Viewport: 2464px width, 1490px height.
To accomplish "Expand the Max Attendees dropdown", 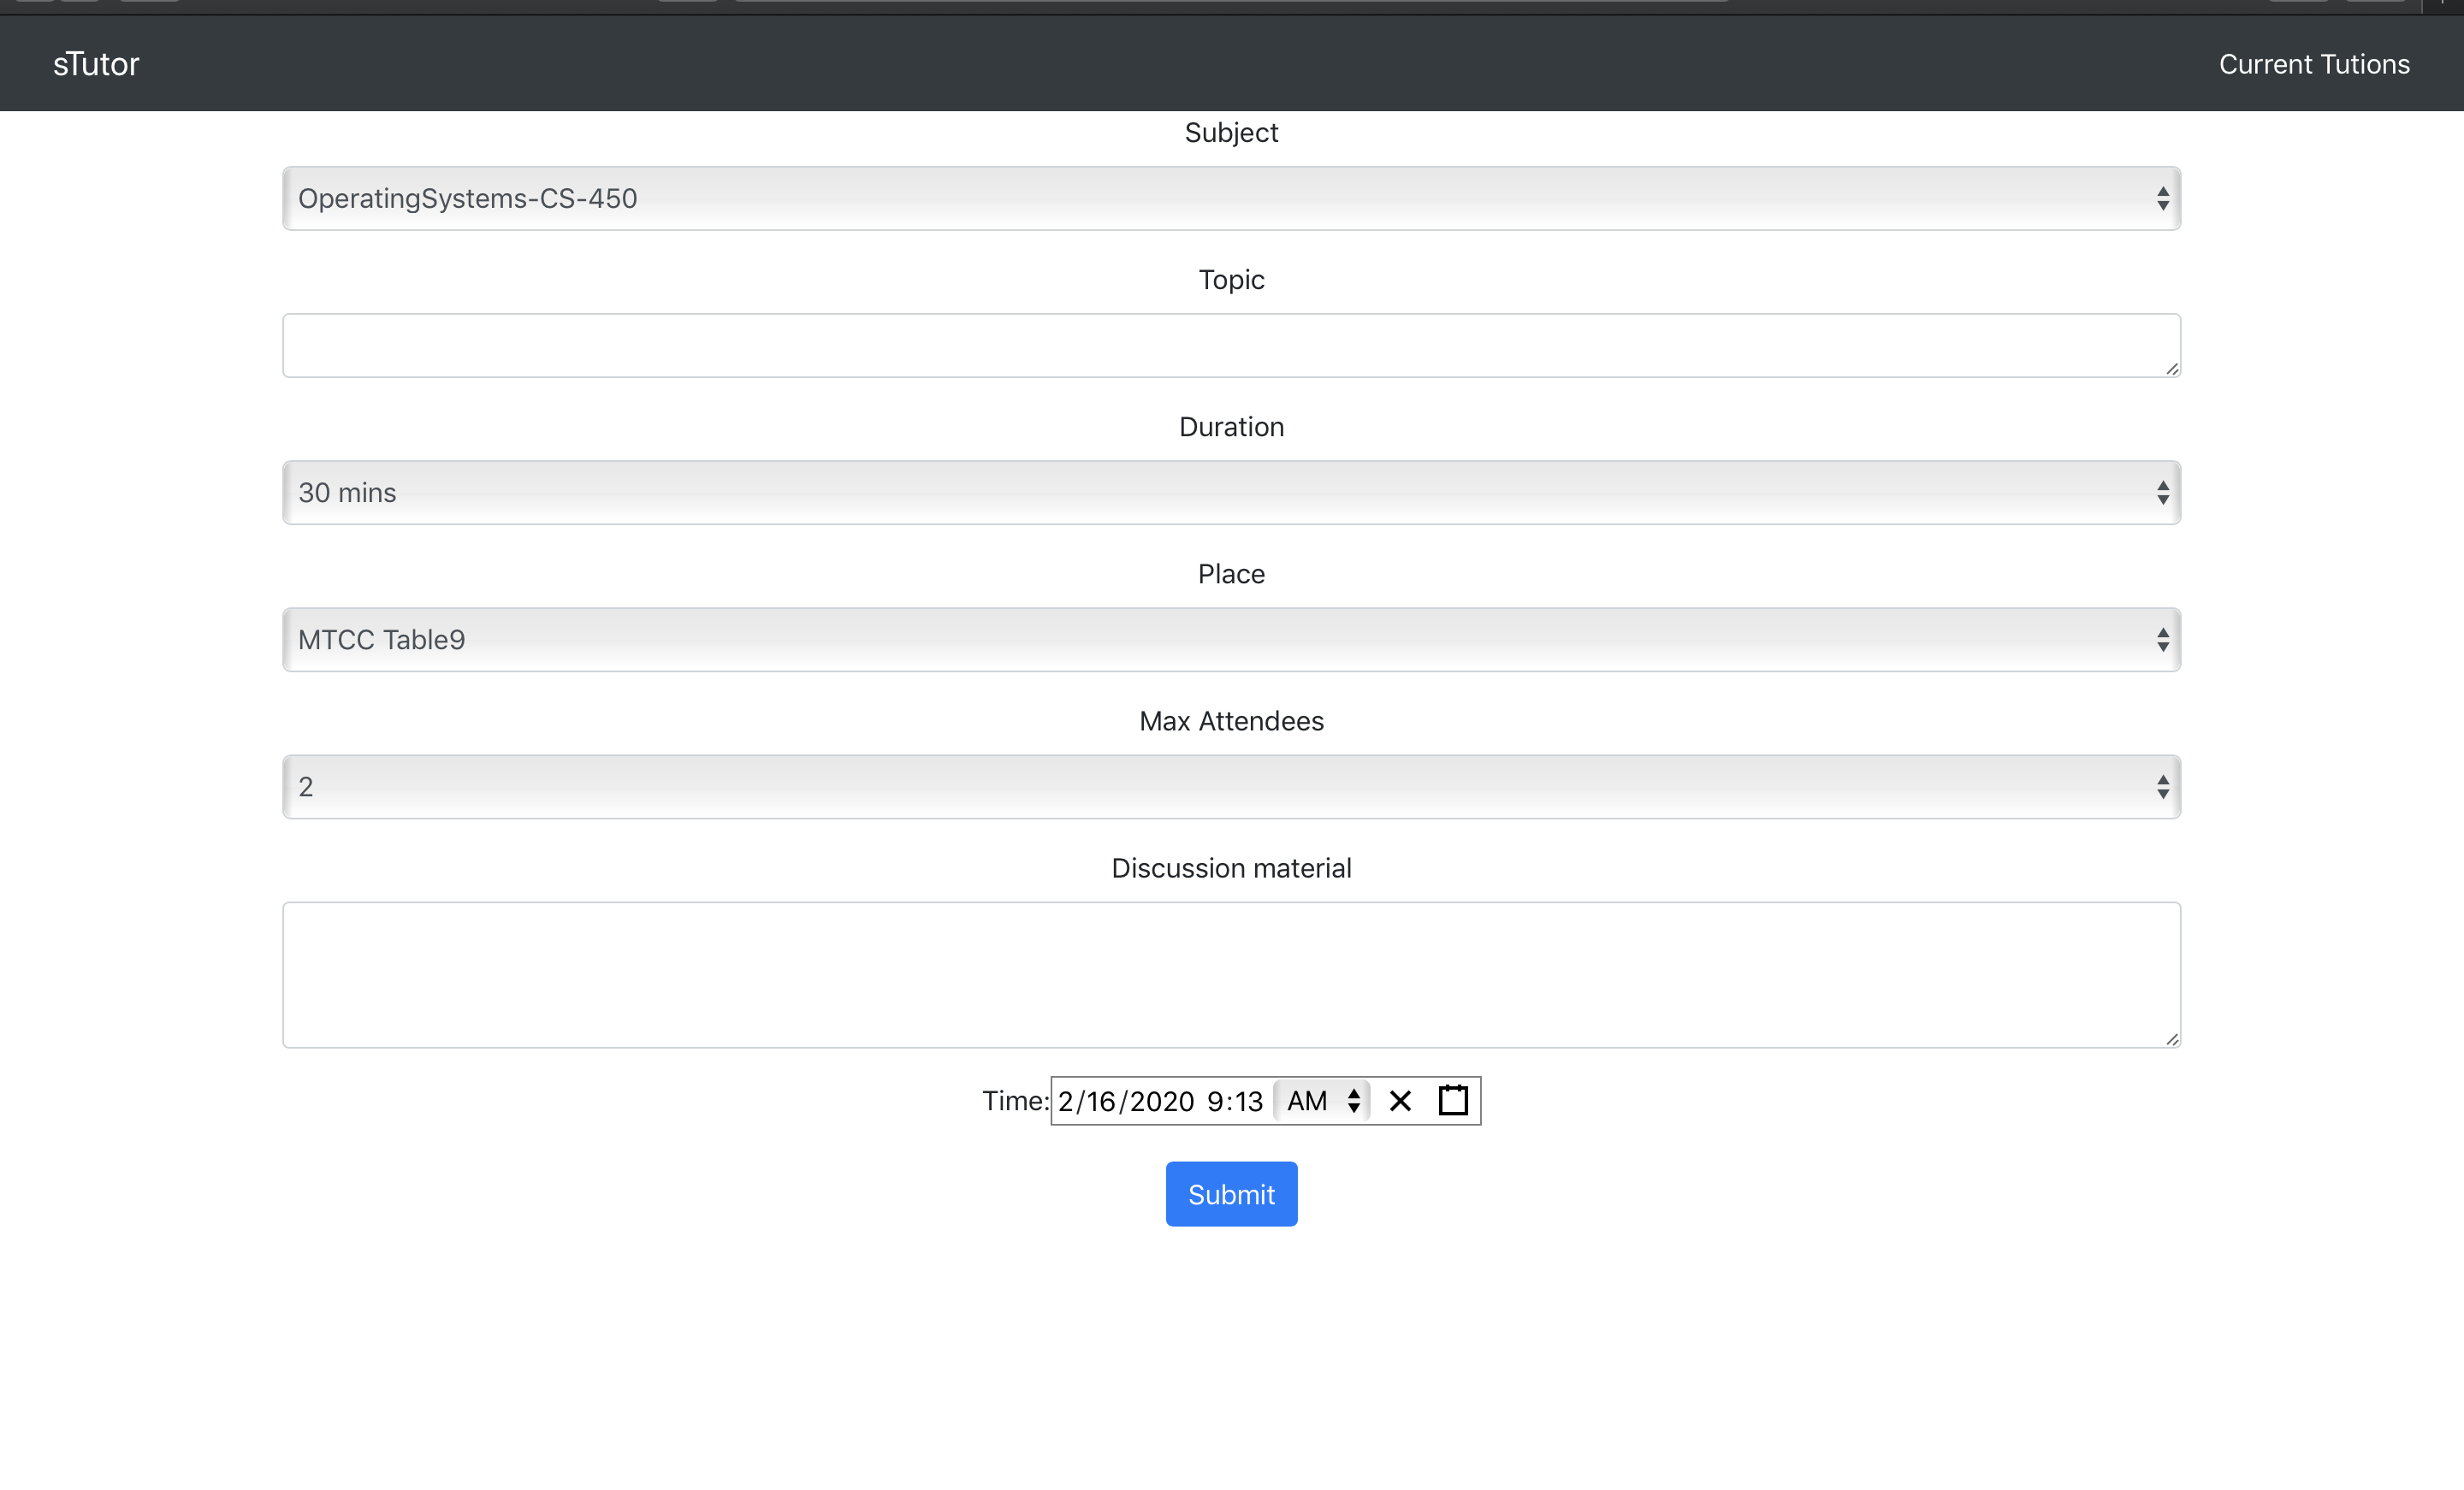I will point(1231,787).
